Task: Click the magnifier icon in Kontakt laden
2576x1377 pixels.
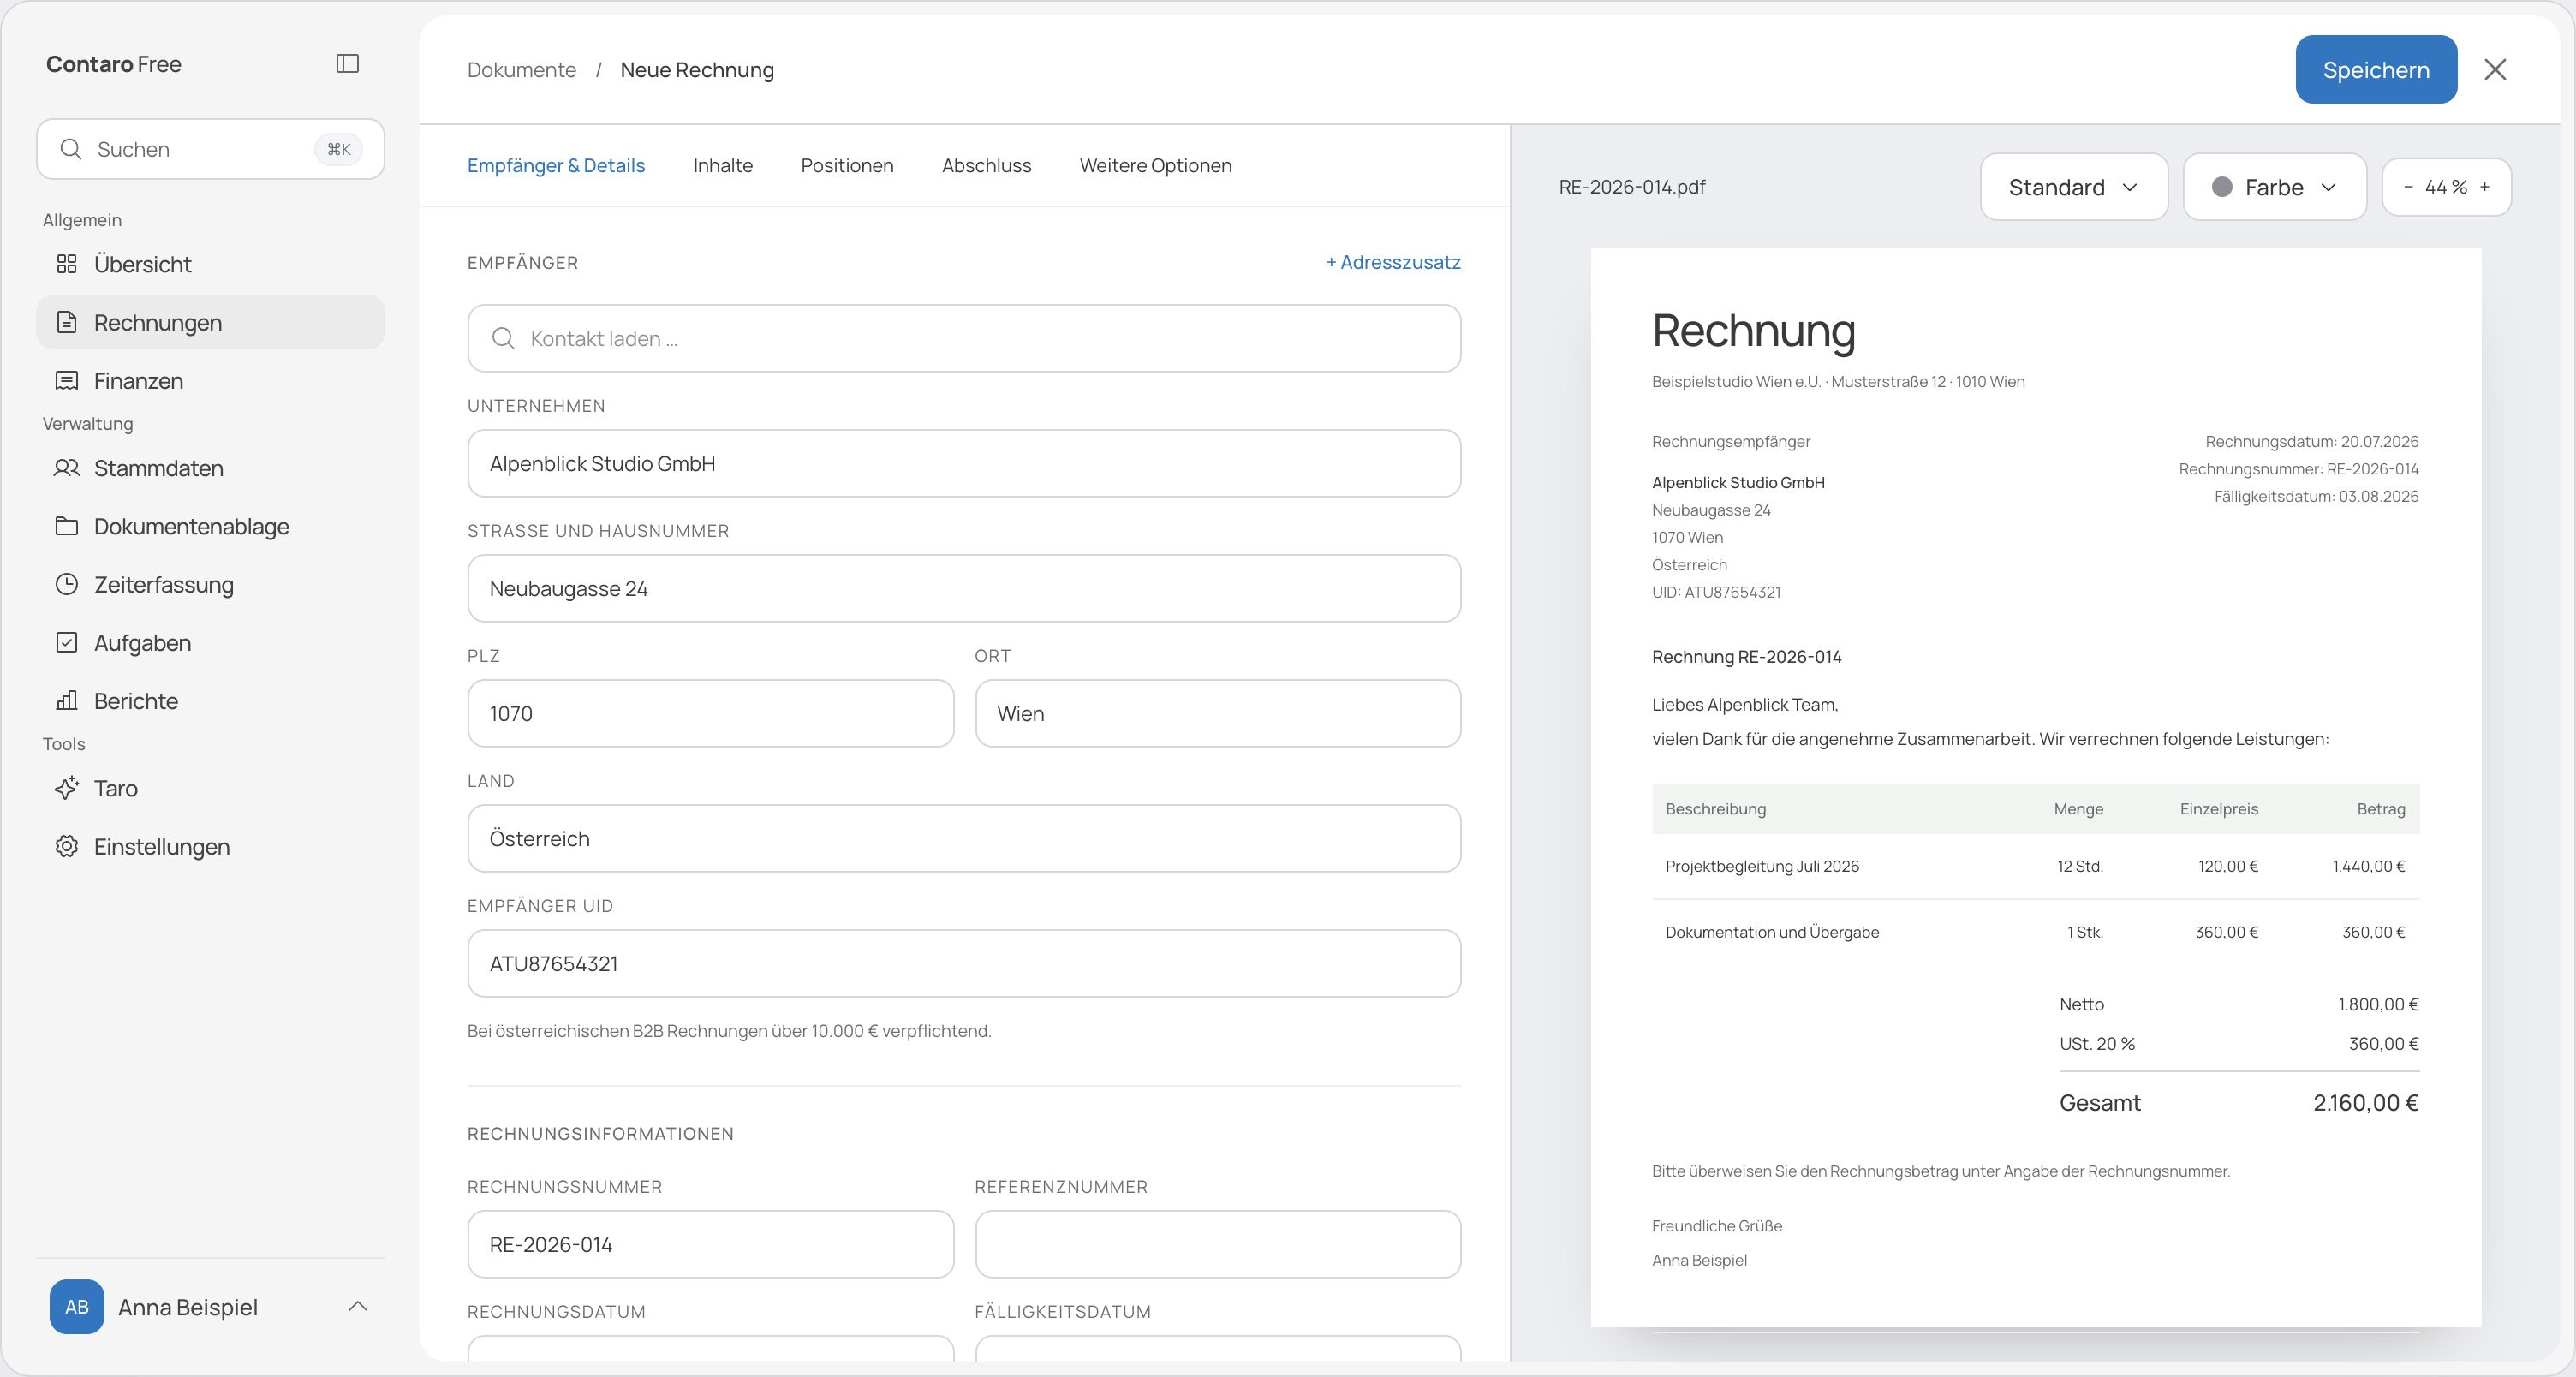Action: click(504, 338)
